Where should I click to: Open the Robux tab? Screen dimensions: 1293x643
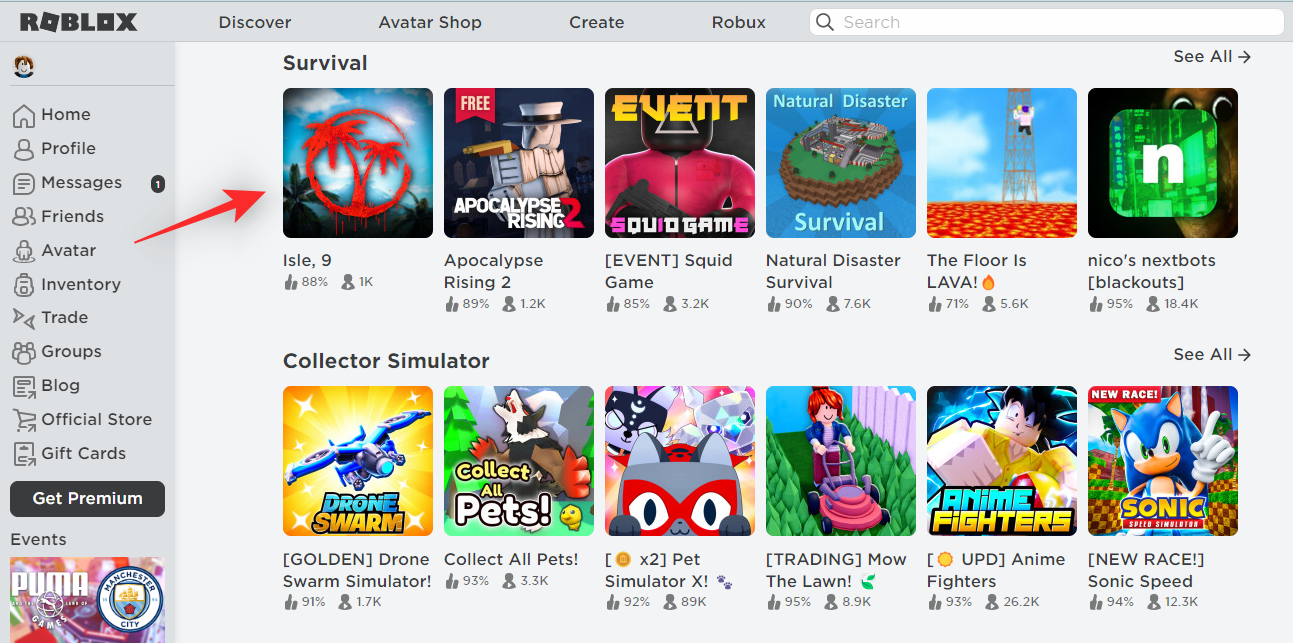738,22
